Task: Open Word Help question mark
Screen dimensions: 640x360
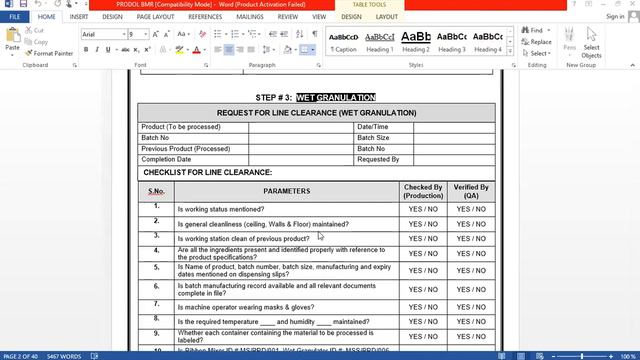Action: [x=574, y=4]
